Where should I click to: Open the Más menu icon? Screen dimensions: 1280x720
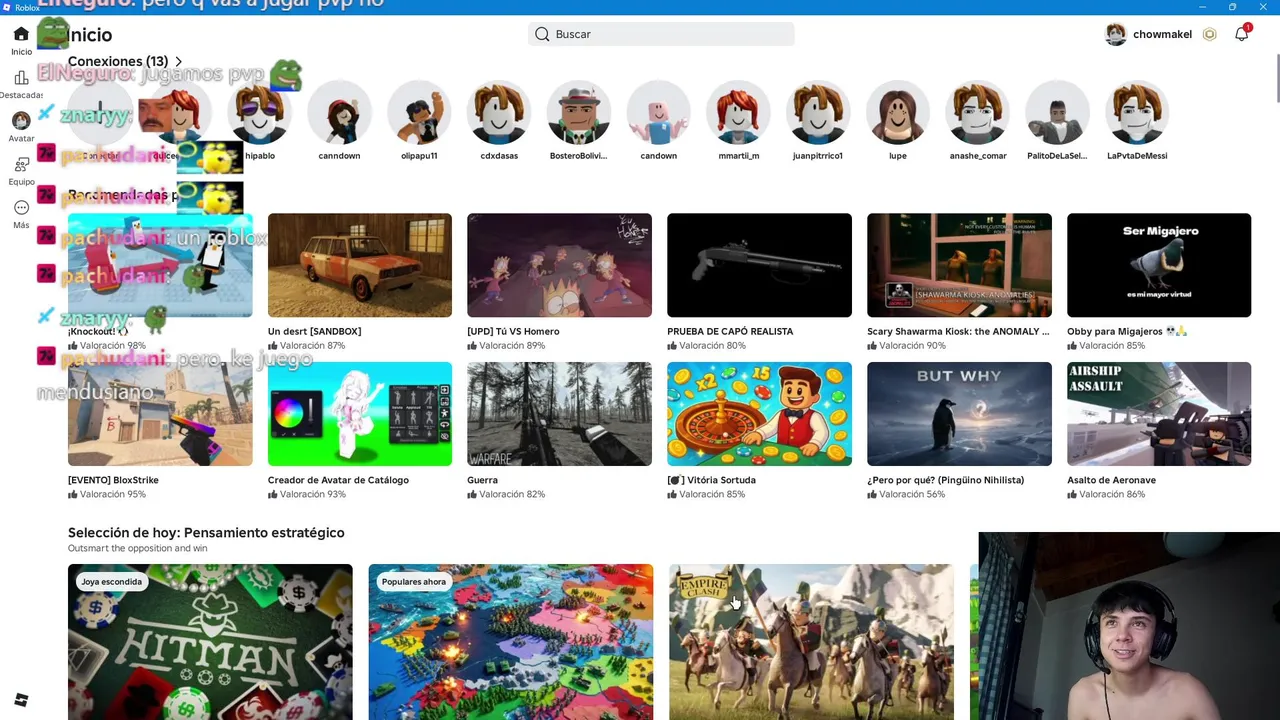(21, 208)
